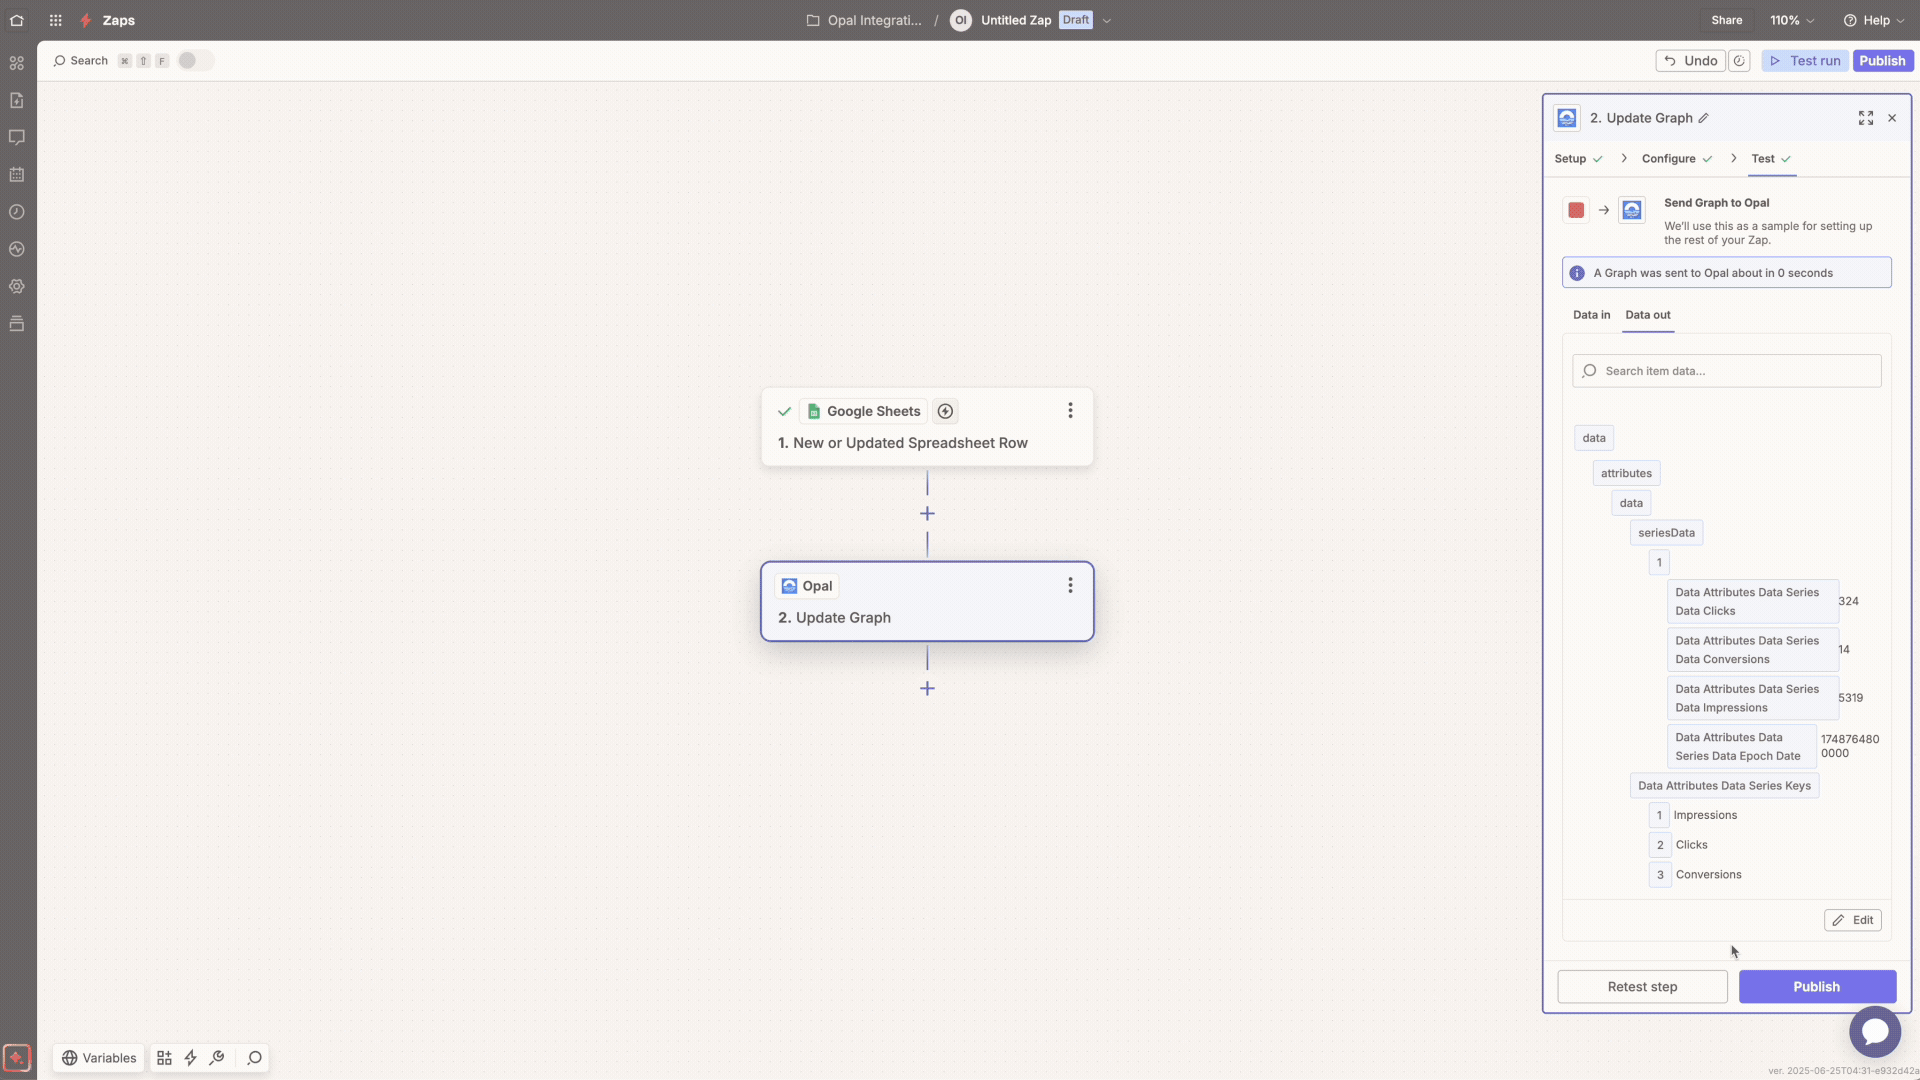This screenshot has height=1080, width=1920.
Task: Click the Edit button under data output
Action: point(1852,920)
